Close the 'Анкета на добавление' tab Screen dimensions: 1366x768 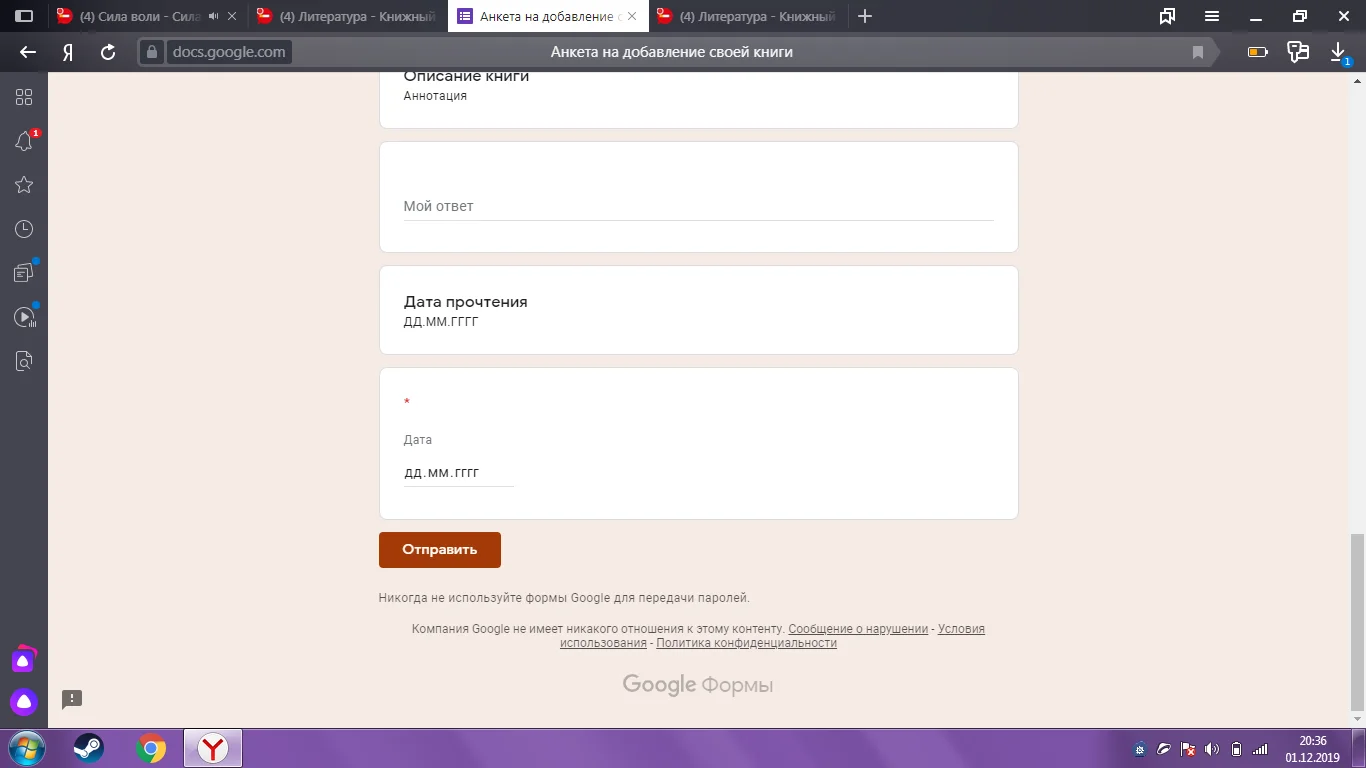[632, 16]
